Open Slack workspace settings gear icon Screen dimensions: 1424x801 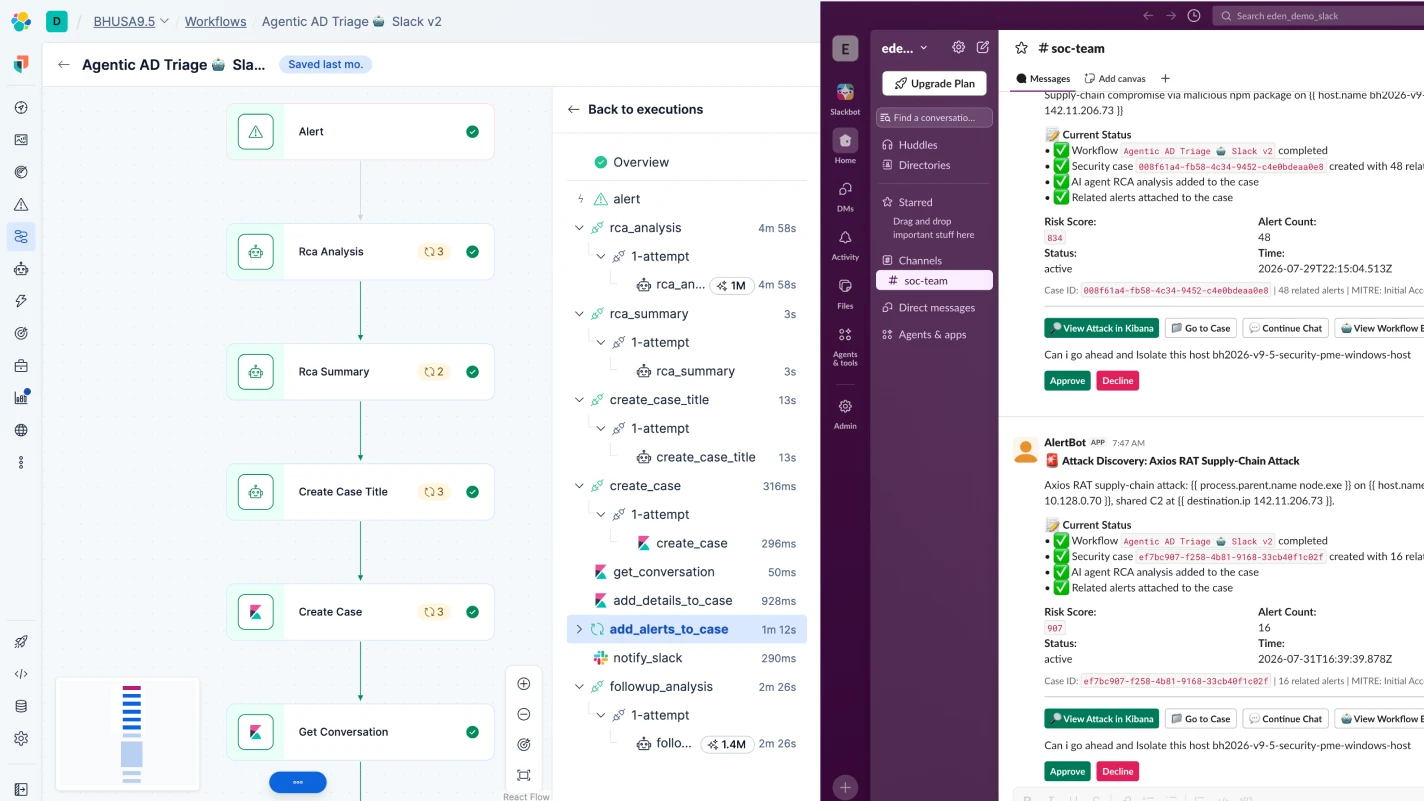point(958,47)
